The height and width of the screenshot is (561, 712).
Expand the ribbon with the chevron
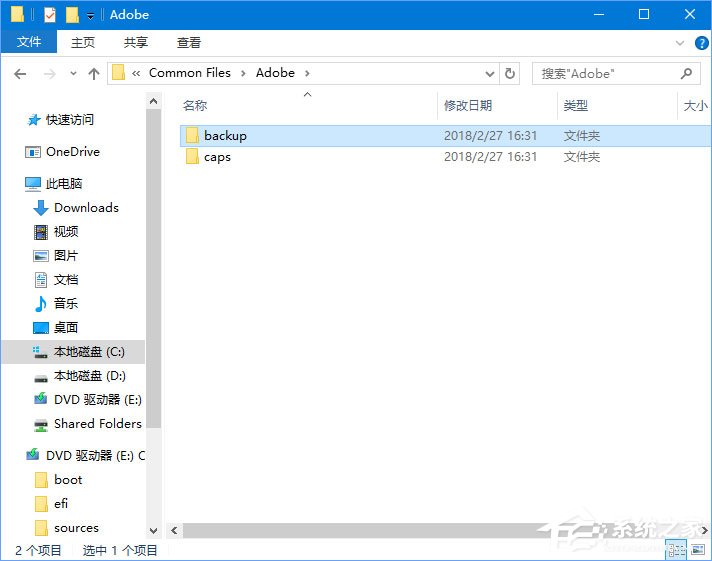[x=679, y=43]
